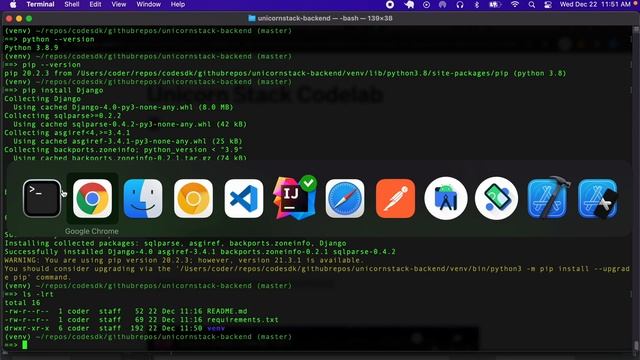The width and height of the screenshot is (640, 360).
Task: Click the 'Using cached asgiref-3.4.1' line
Action: pos(128,141)
